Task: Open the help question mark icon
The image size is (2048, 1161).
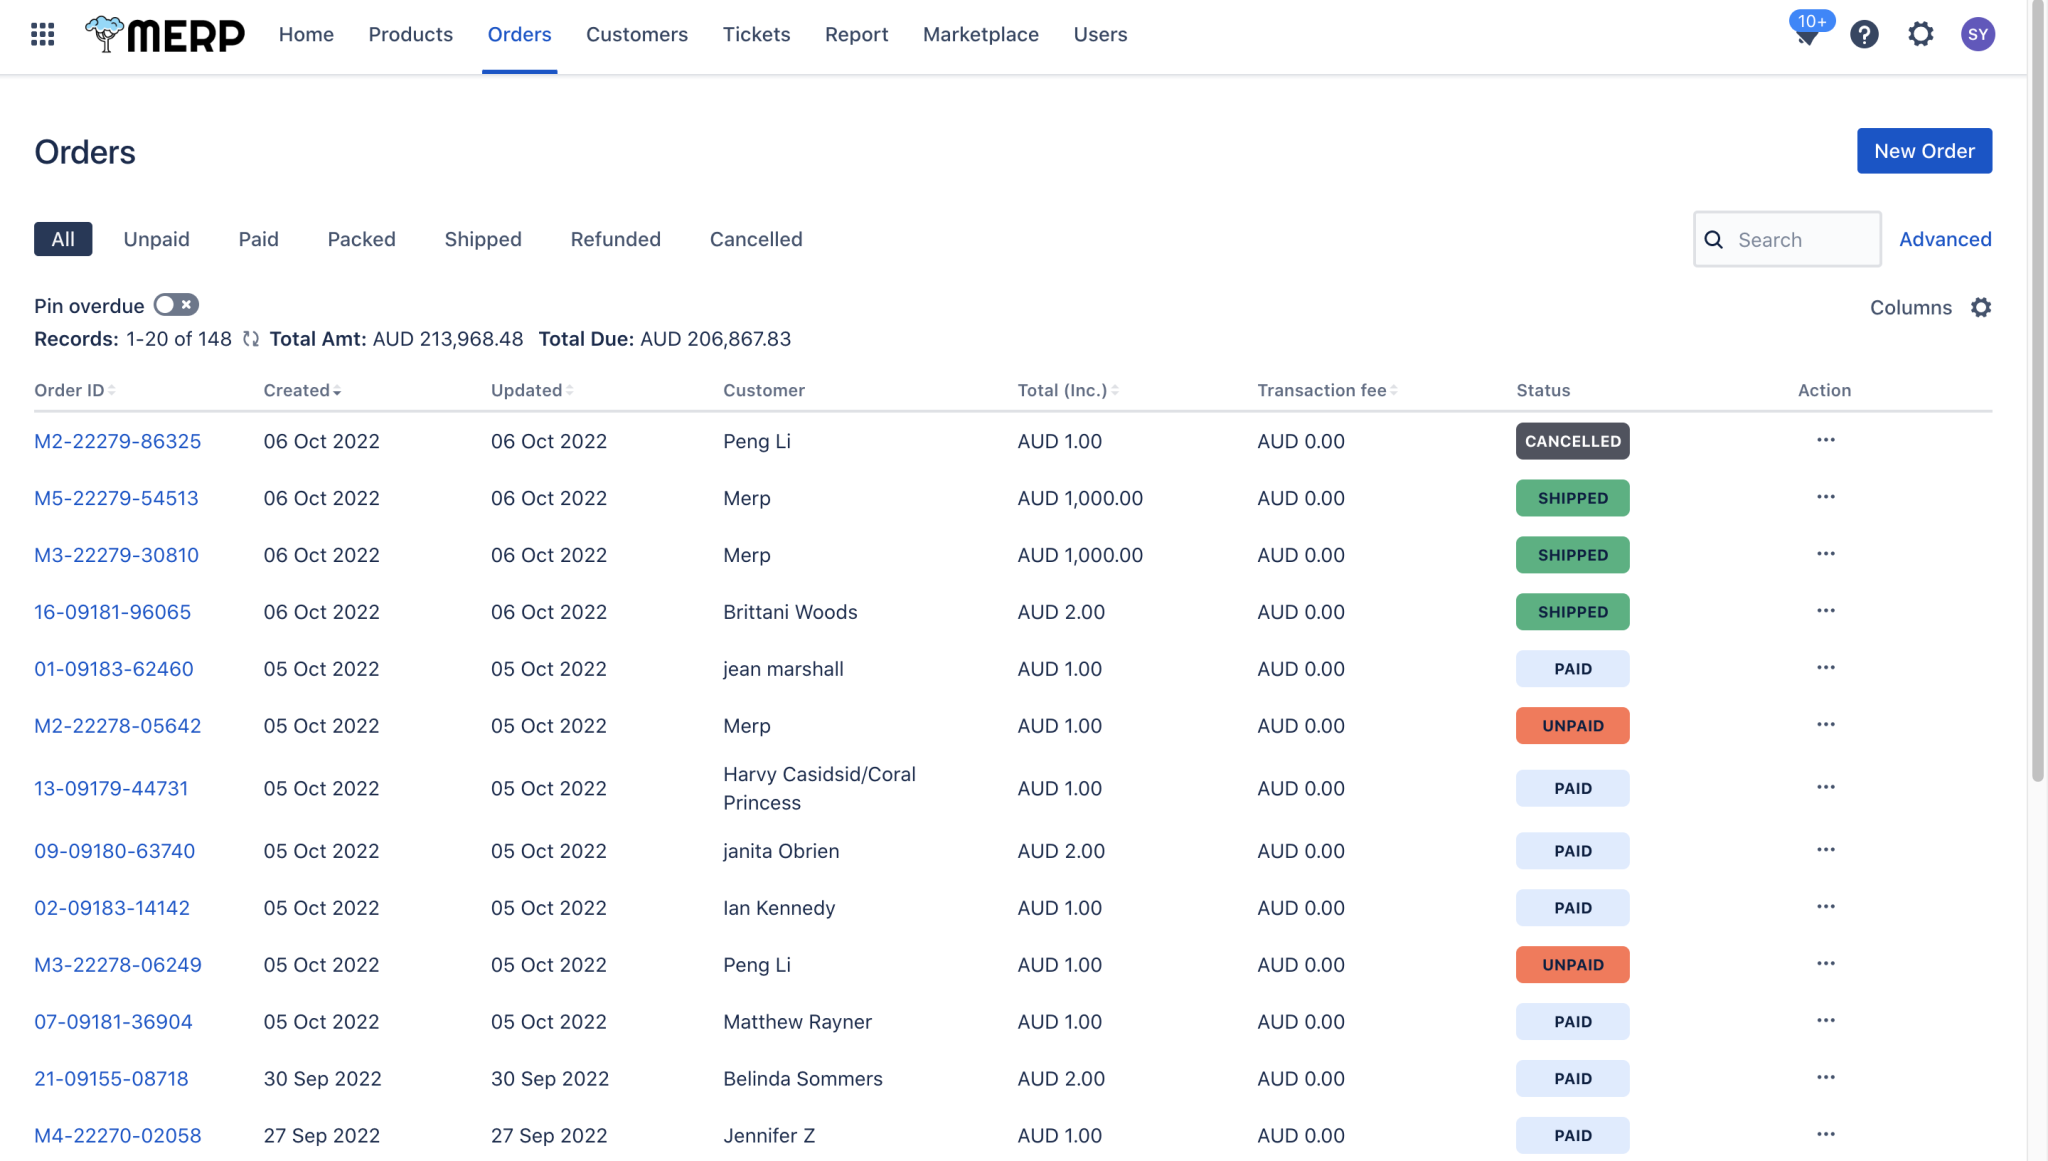Action: coord(1864,35)
